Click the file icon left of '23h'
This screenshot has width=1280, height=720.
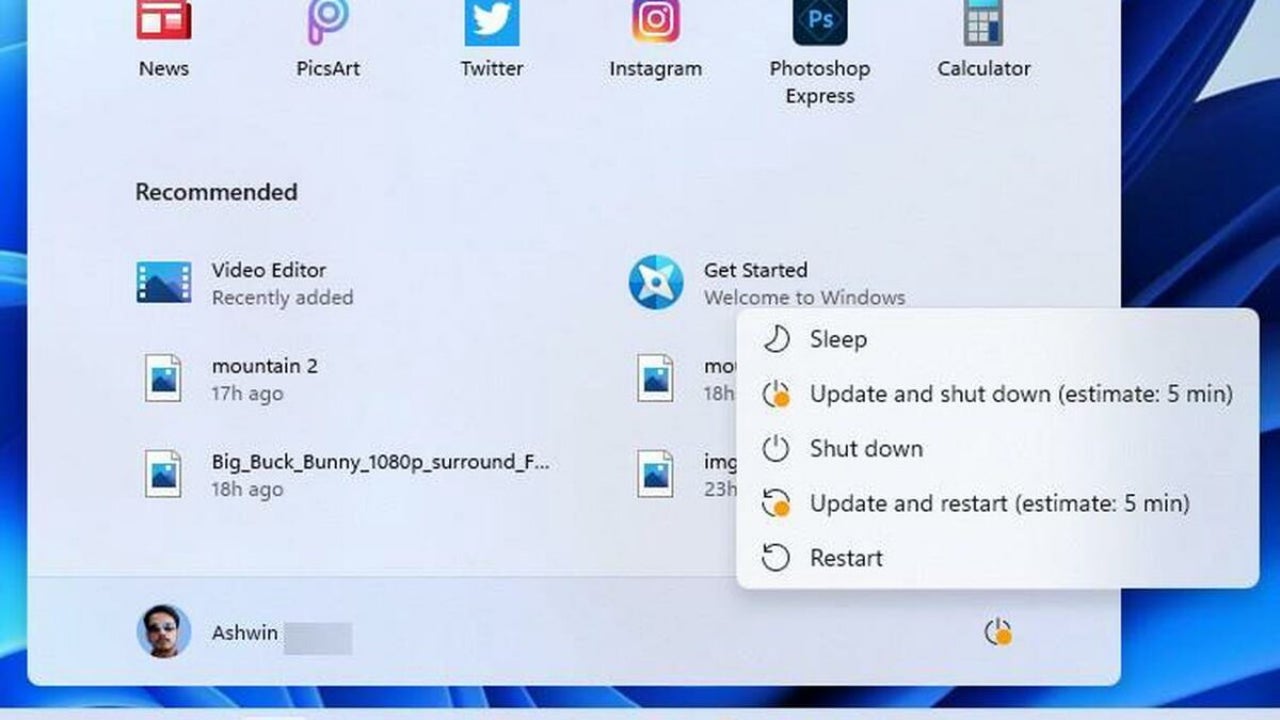(x=655, y=474)
